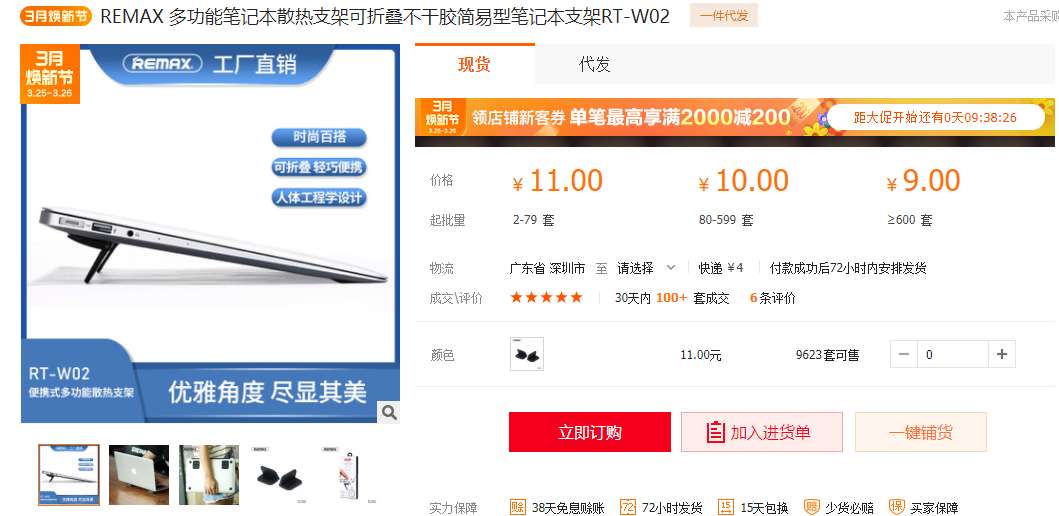Viewport: 1059px width, 516px height.
Task: Click the 3月焕新节 badge beside title
Action: [56, 16]
